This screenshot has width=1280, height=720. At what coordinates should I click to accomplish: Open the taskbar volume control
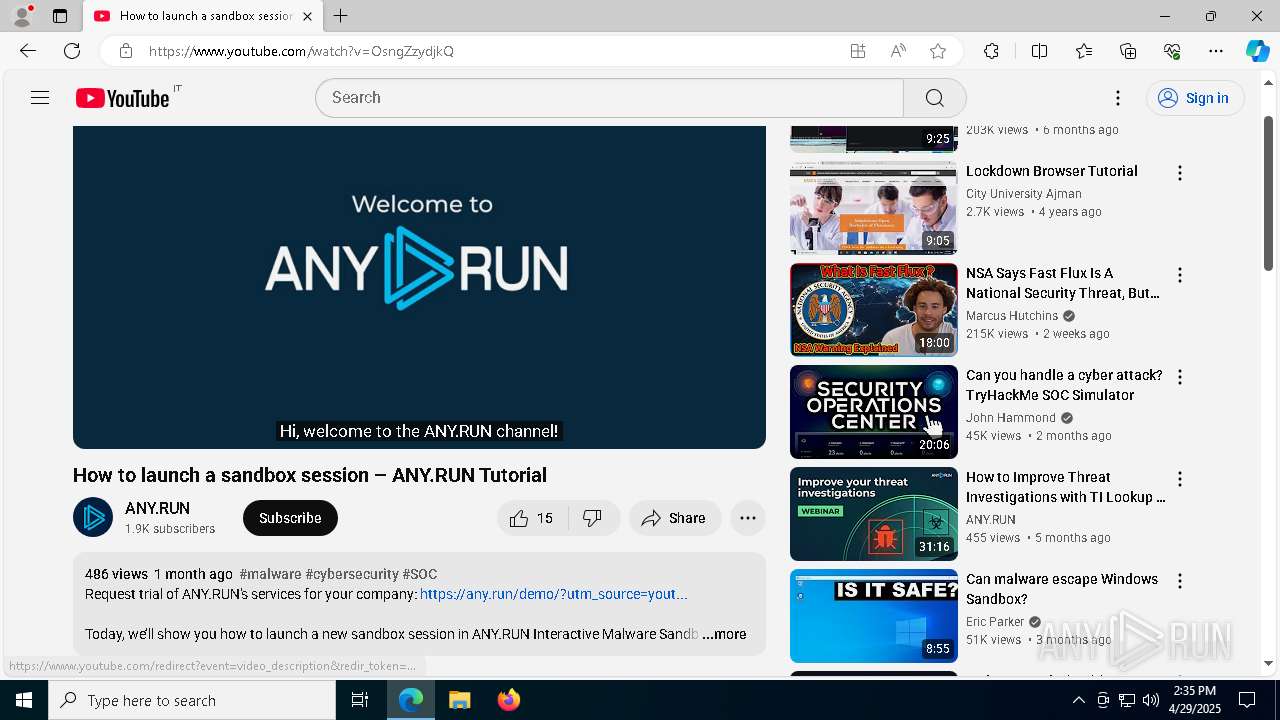click(1151, 700)
